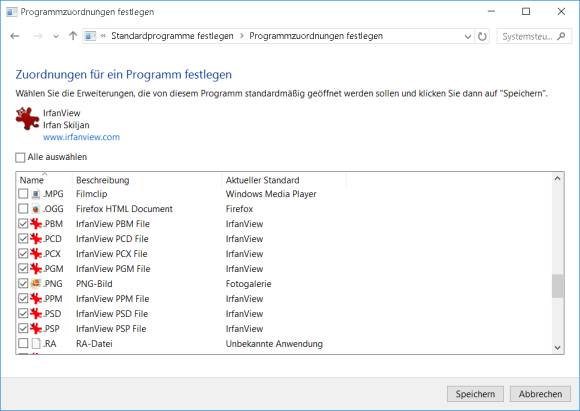Viewport: 580px width, 411px height.
Task: Click the list's vertical scrollbar thumb
Action: point(557,286)
